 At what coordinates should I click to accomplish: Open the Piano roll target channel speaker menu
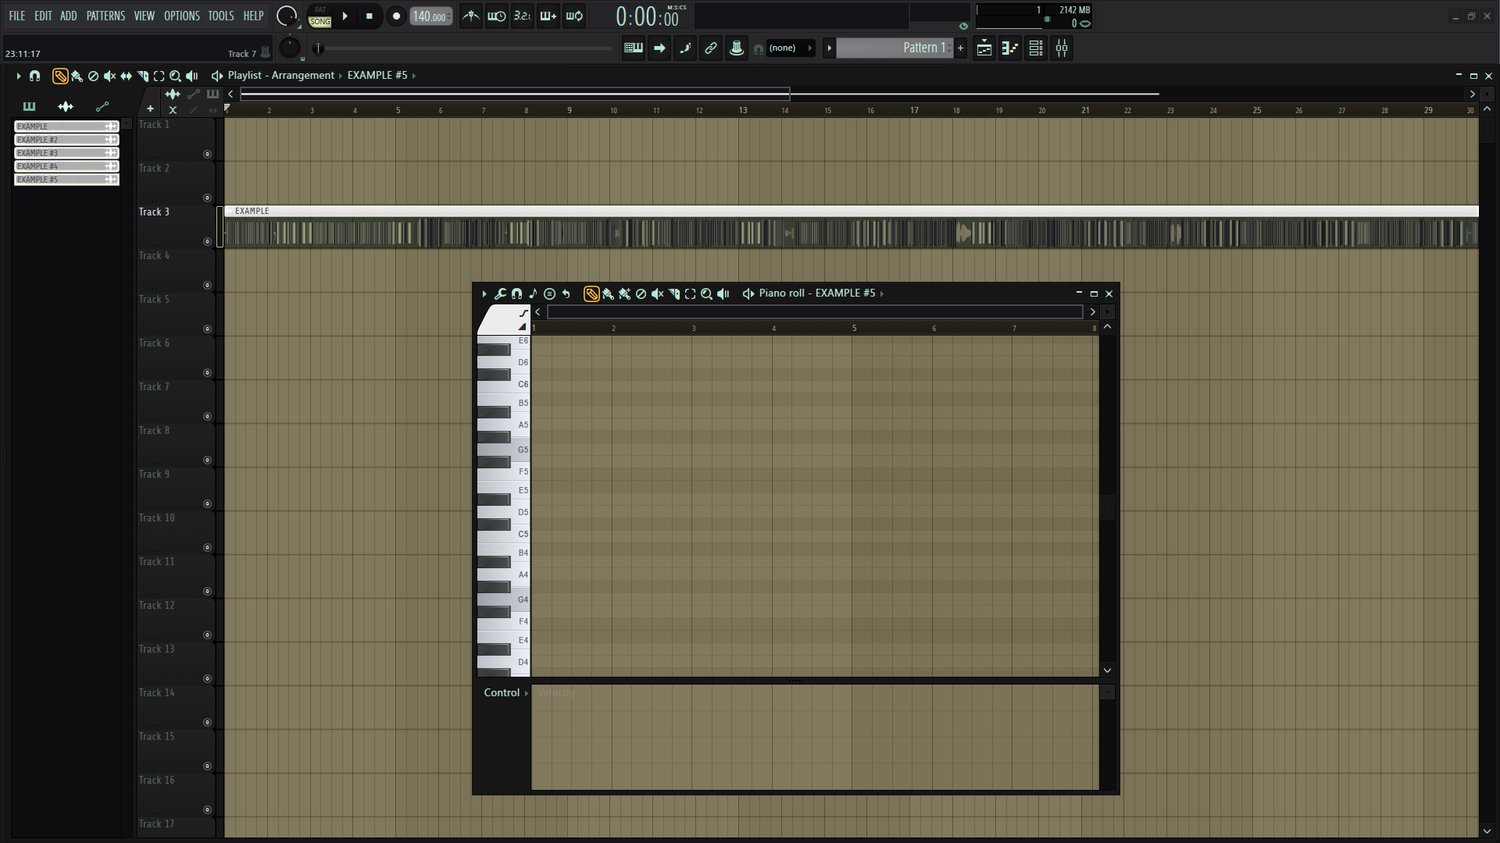[748, 294]
